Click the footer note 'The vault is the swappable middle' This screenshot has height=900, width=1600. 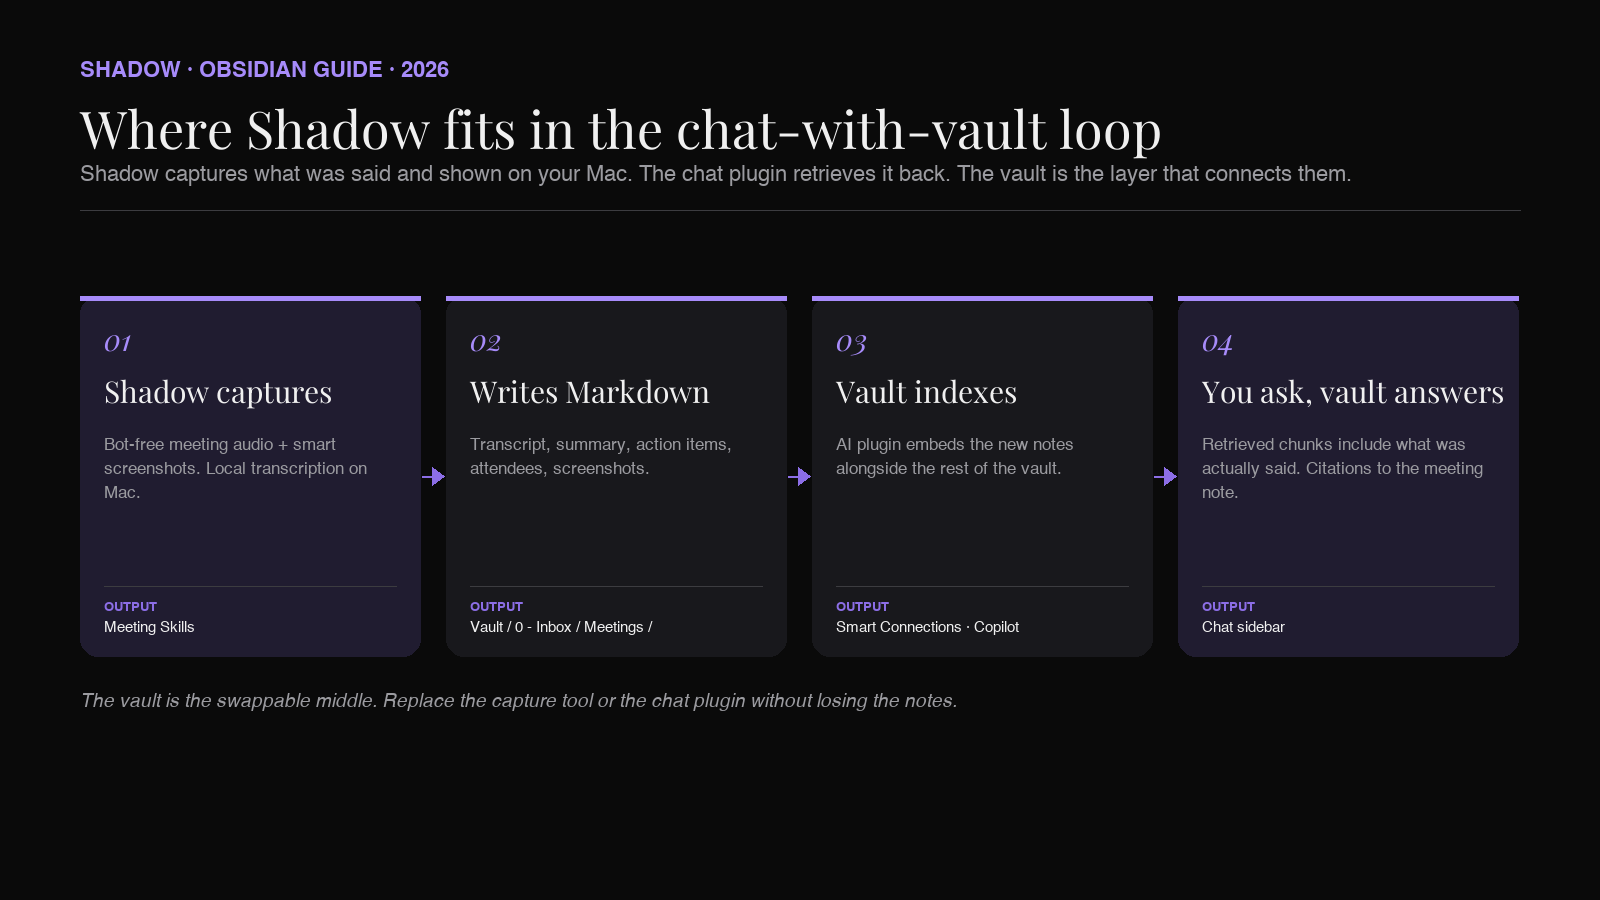tap(519, 701)
